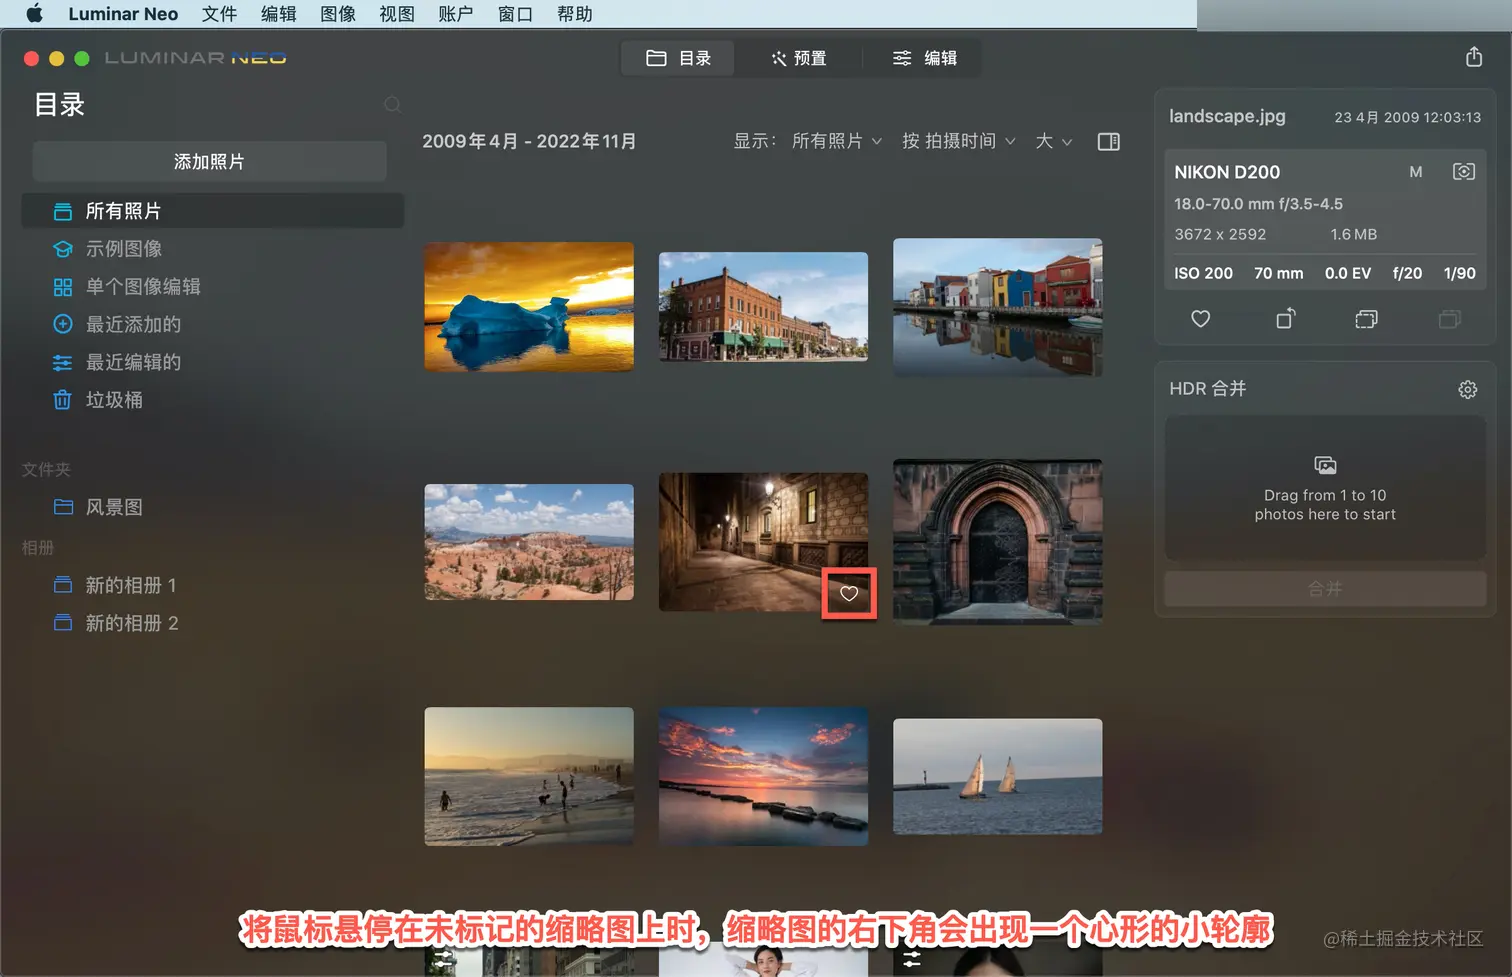Click the 示例图像 graduation cap icon

click(x=63, y=249)
